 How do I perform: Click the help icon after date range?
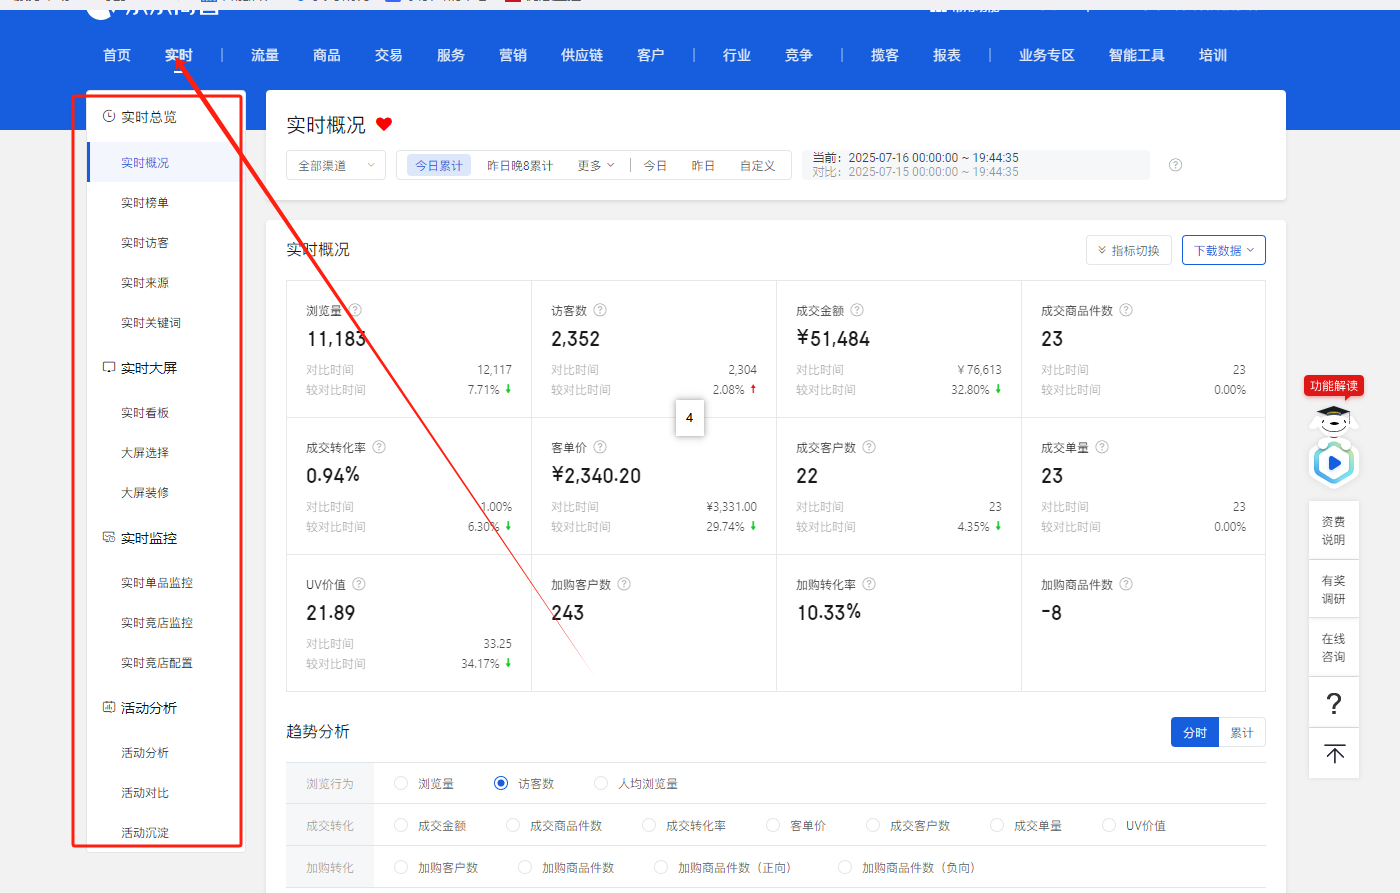tap(1175, 165)
